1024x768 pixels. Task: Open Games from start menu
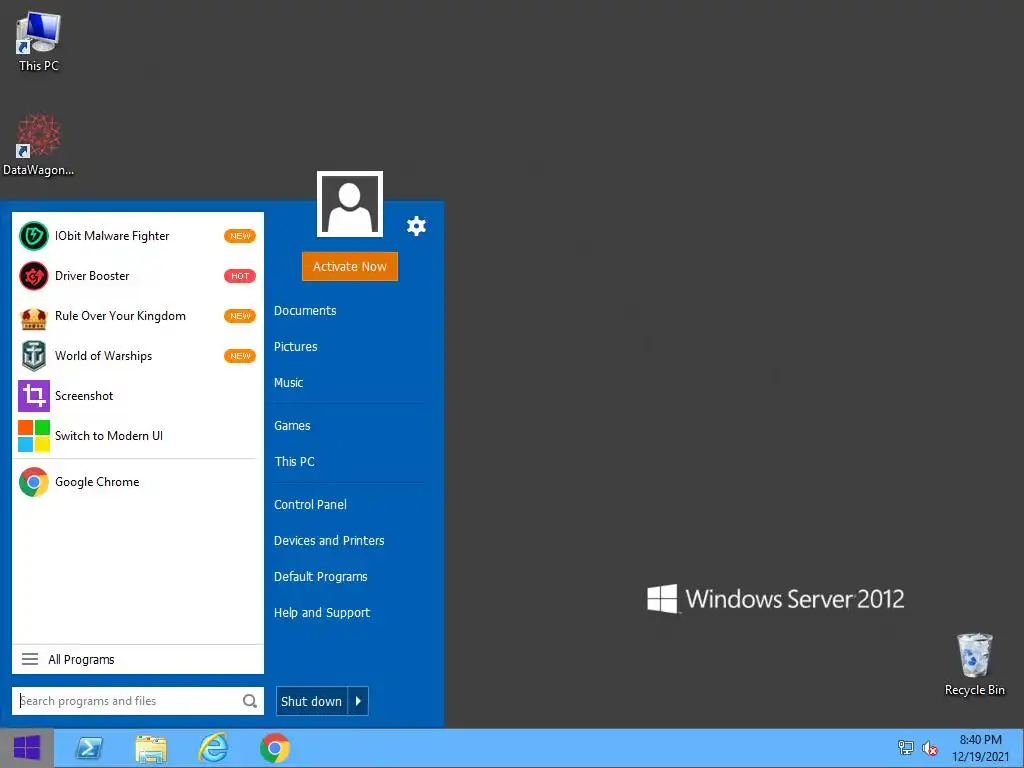tap(292, 426)
